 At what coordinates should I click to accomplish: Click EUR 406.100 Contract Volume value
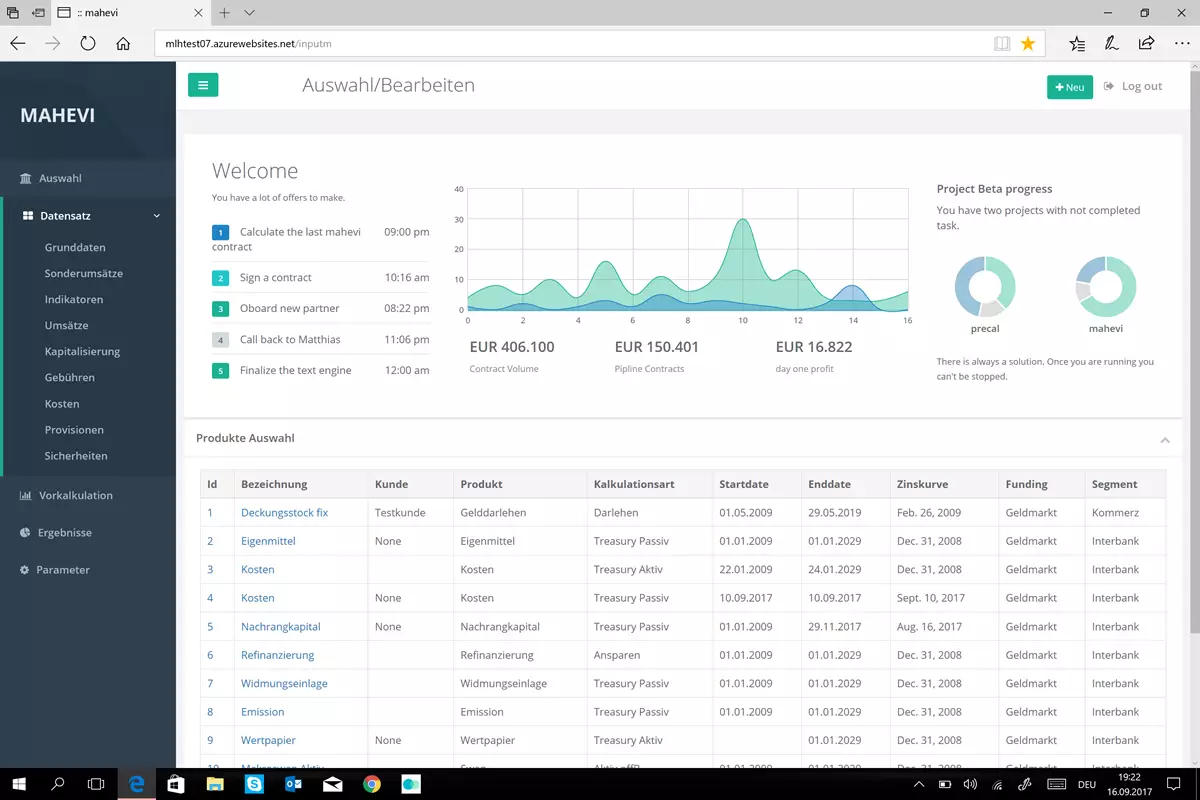[x=512, y=347]
